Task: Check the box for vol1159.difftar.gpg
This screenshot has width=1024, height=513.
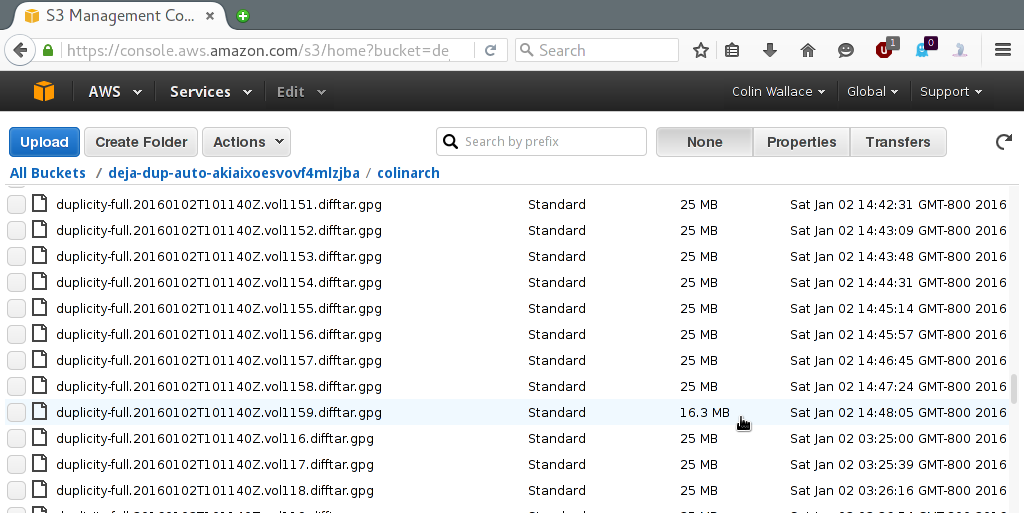Action: 16,412
